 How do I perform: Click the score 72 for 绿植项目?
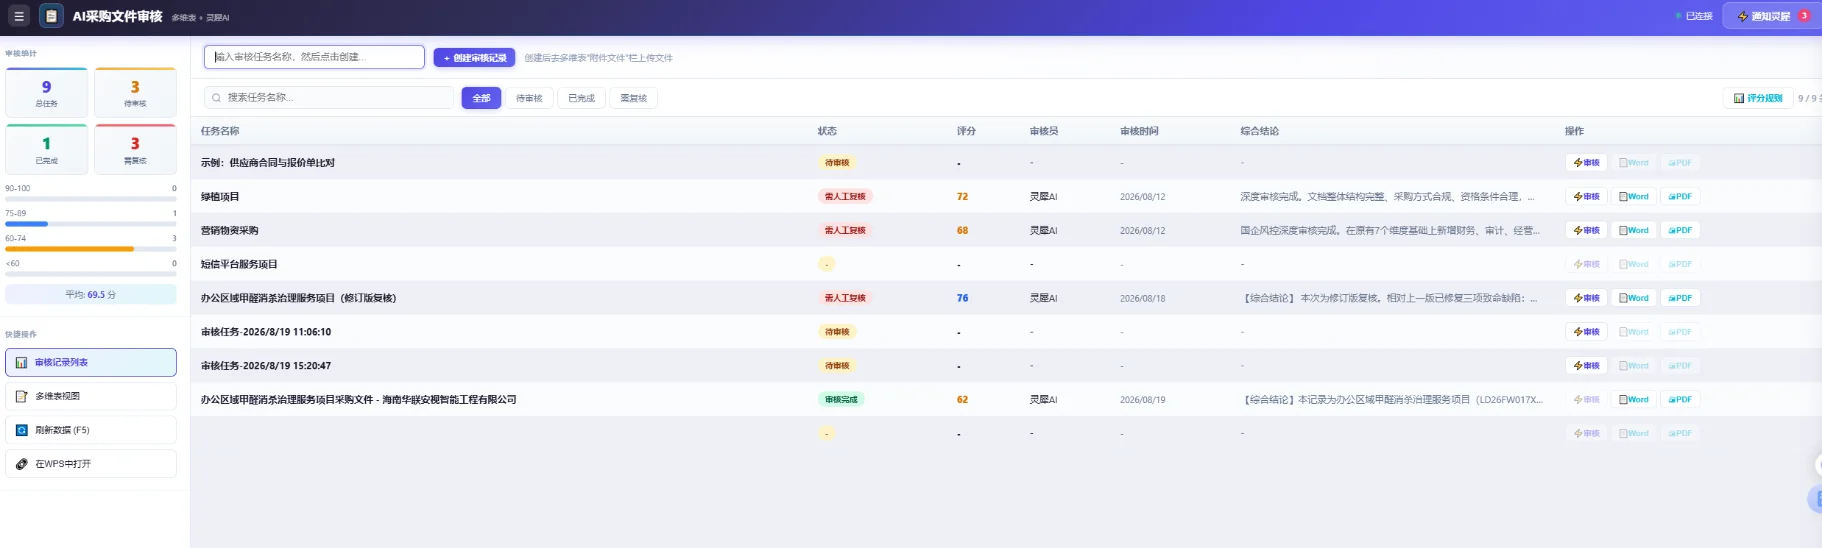pos(962,197)
